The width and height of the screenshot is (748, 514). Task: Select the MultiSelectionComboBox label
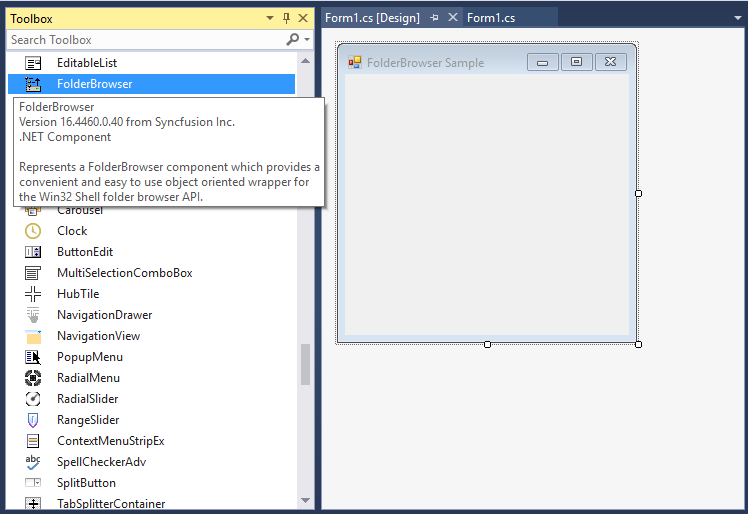pyautogui.click(x=125, y=273)
